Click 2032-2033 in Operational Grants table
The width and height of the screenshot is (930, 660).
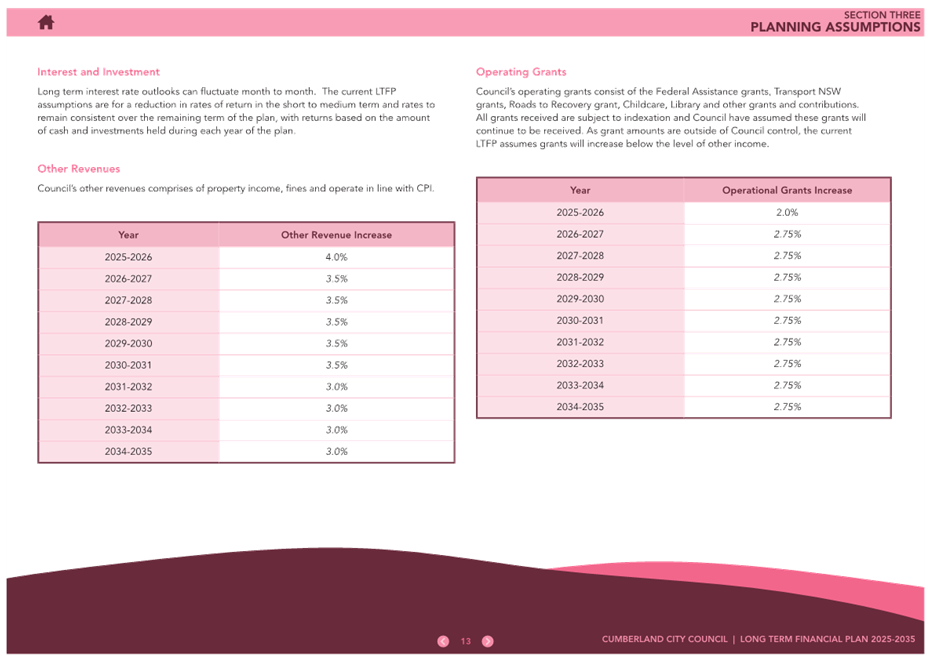pos(580,364)
